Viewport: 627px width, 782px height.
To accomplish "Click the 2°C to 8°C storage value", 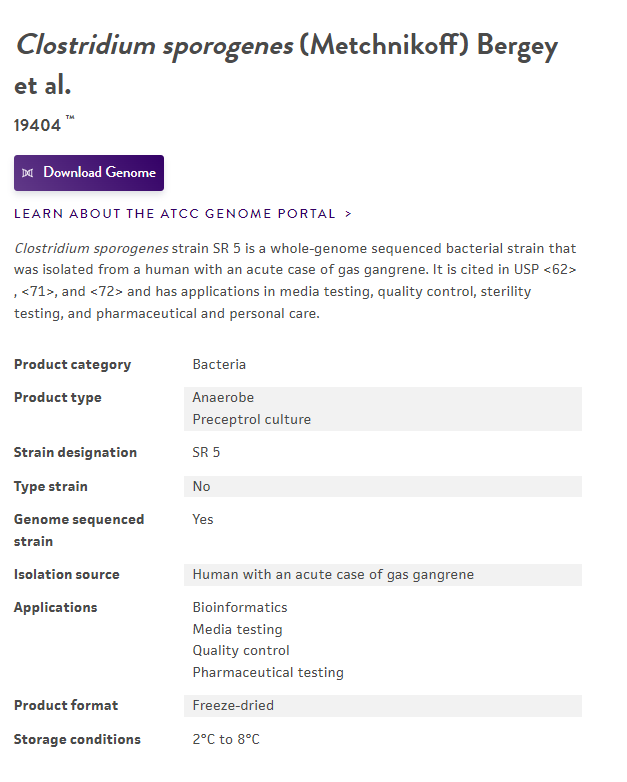I will pos(226,740).
